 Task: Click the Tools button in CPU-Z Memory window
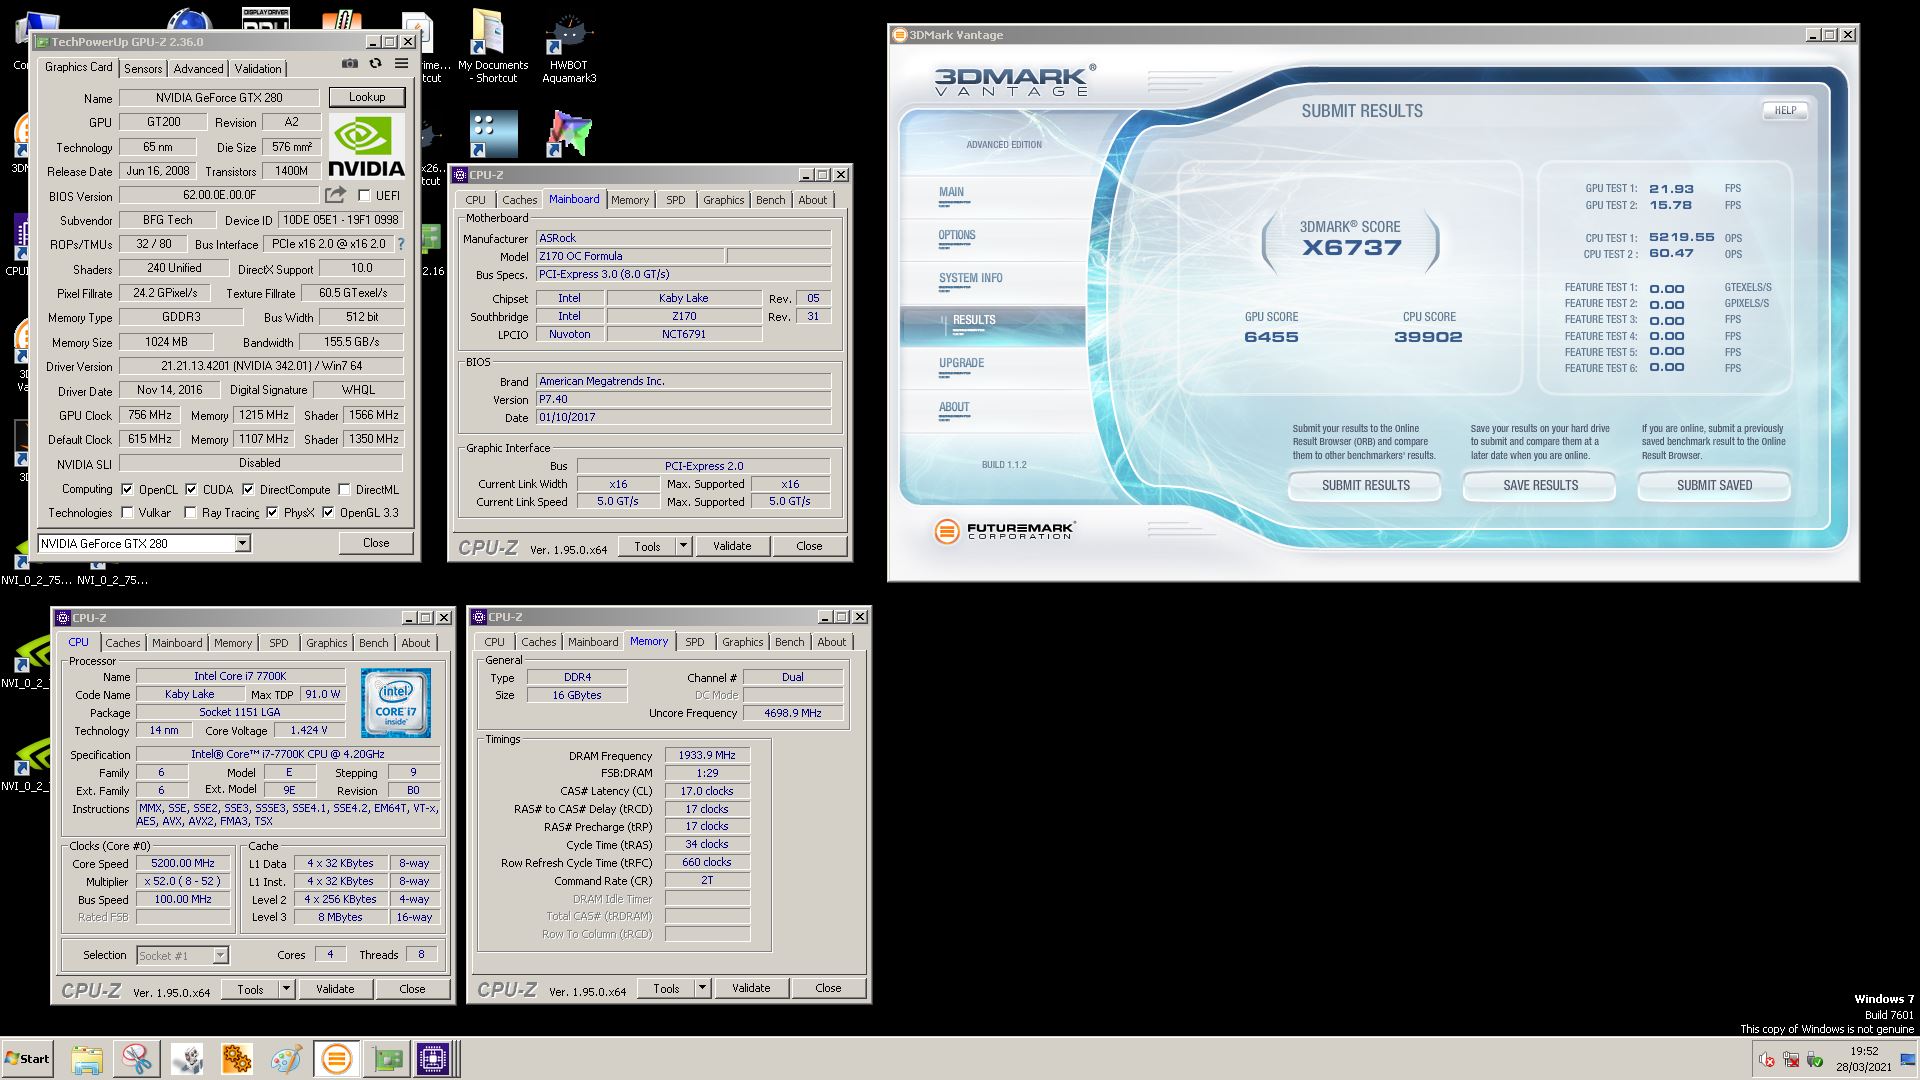pyautogui.click(x=666, y=988)
